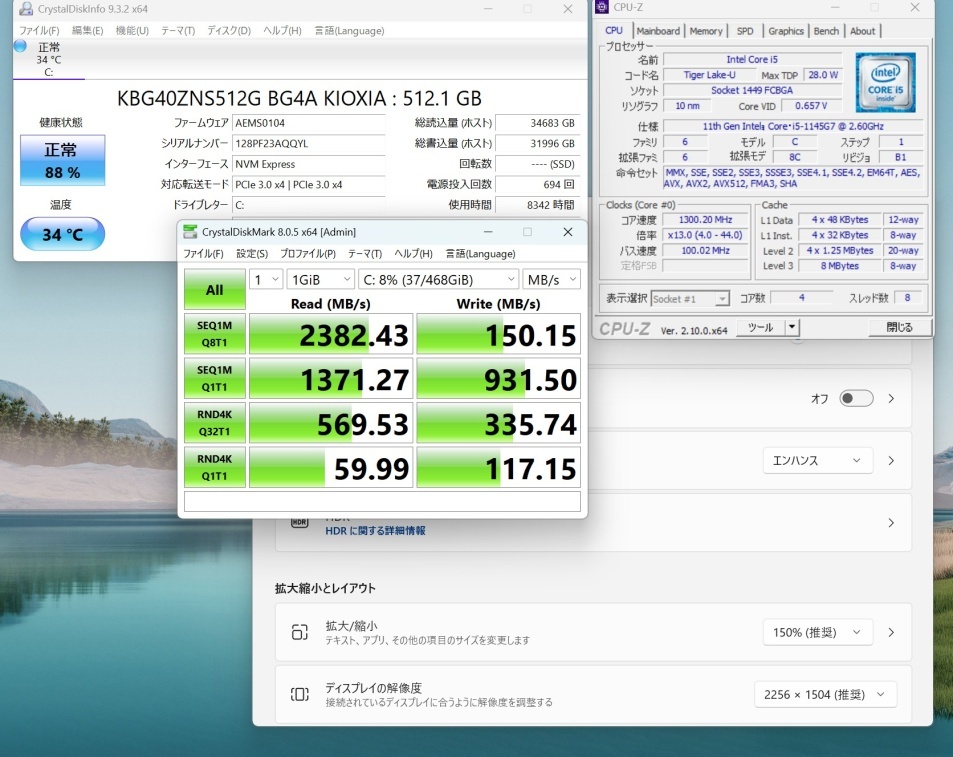953x757 pixels.
Task: Click the ディスプレイの解像度 icon
Action: click(x=300, y=694)
